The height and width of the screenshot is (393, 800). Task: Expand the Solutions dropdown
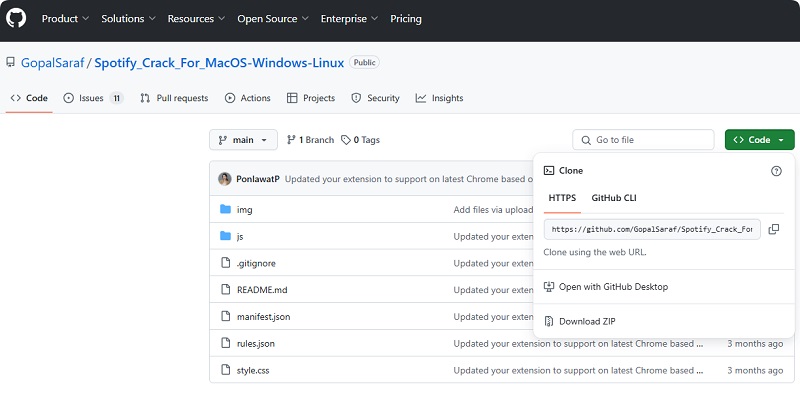(x=129, y=19)
